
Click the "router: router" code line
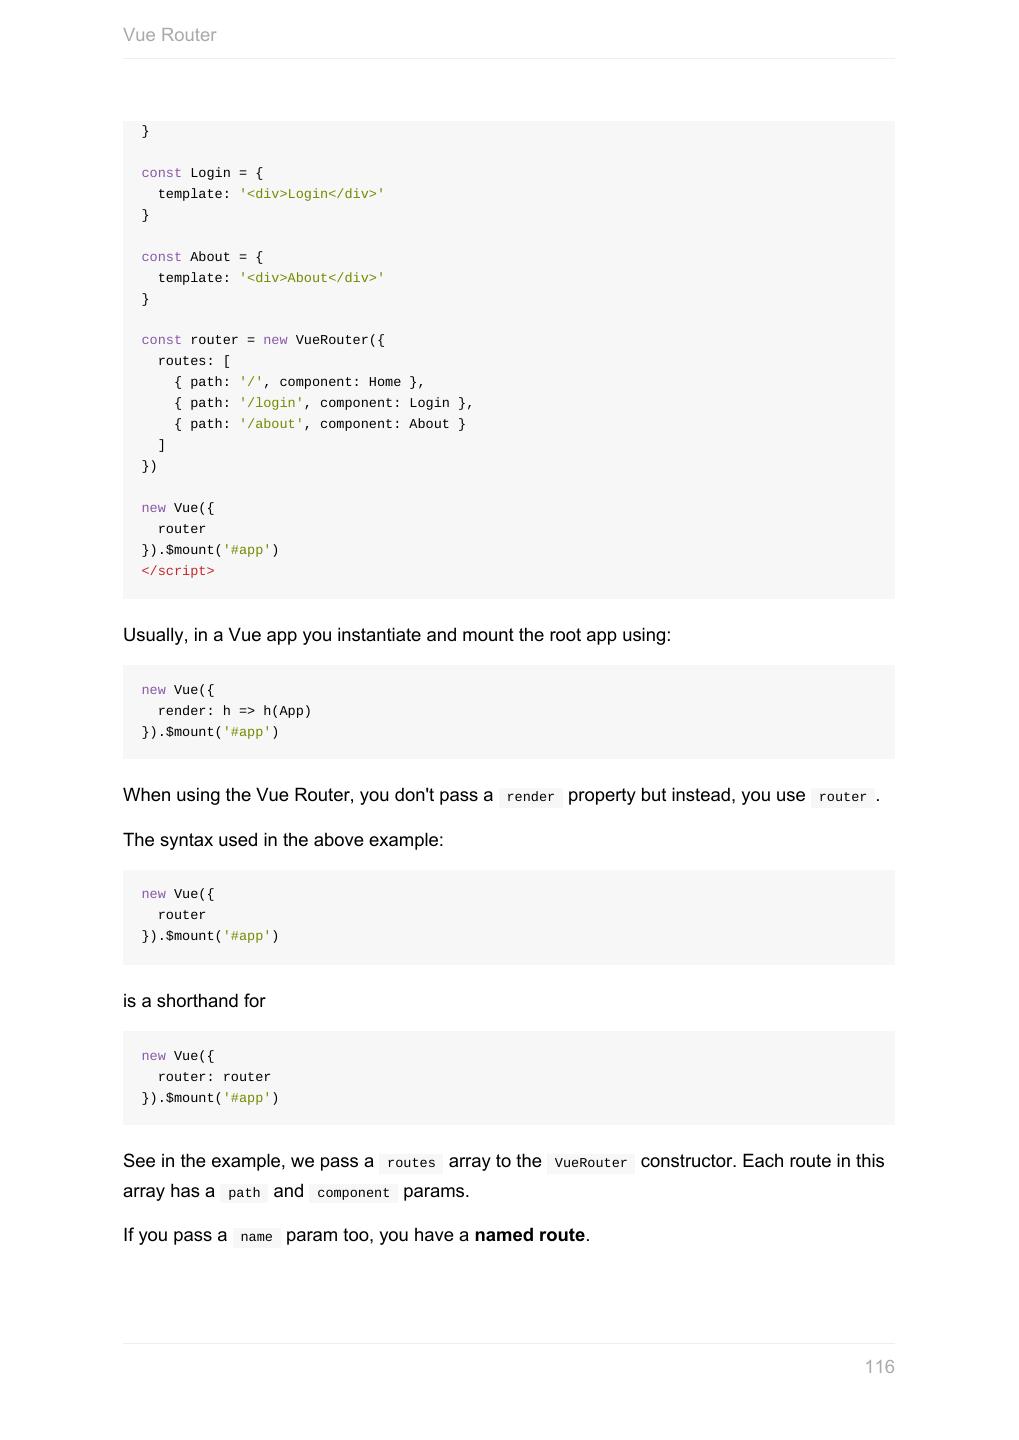[214, 1077]
